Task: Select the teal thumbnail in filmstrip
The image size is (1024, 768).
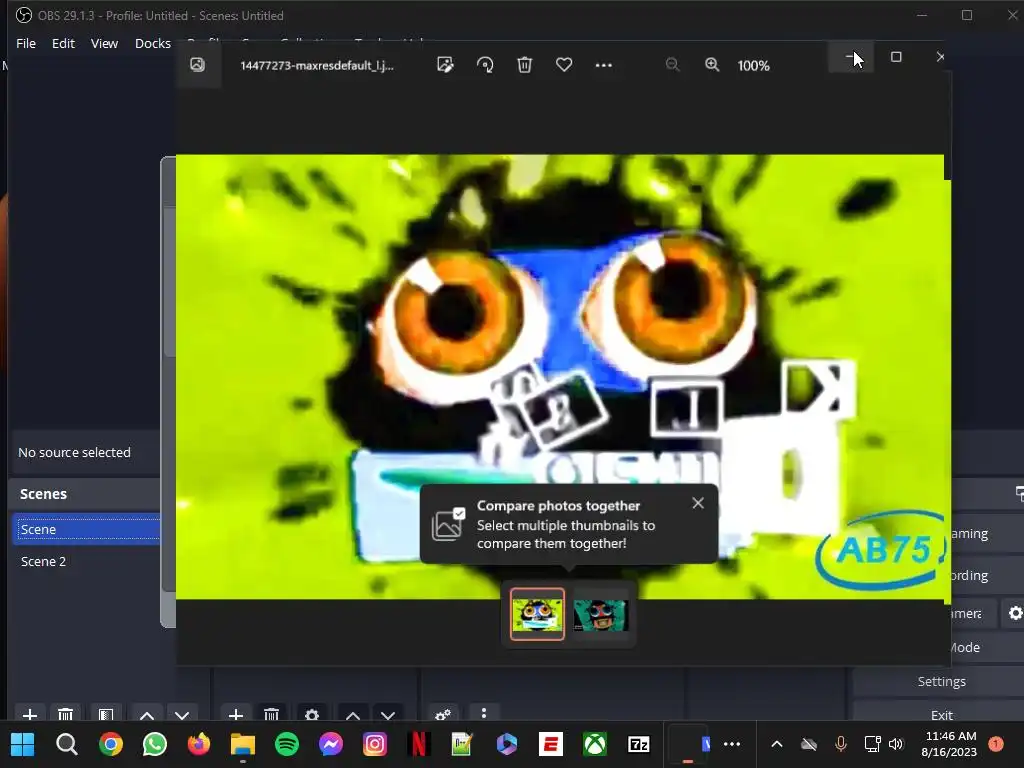Action: [x=601, y=615]
